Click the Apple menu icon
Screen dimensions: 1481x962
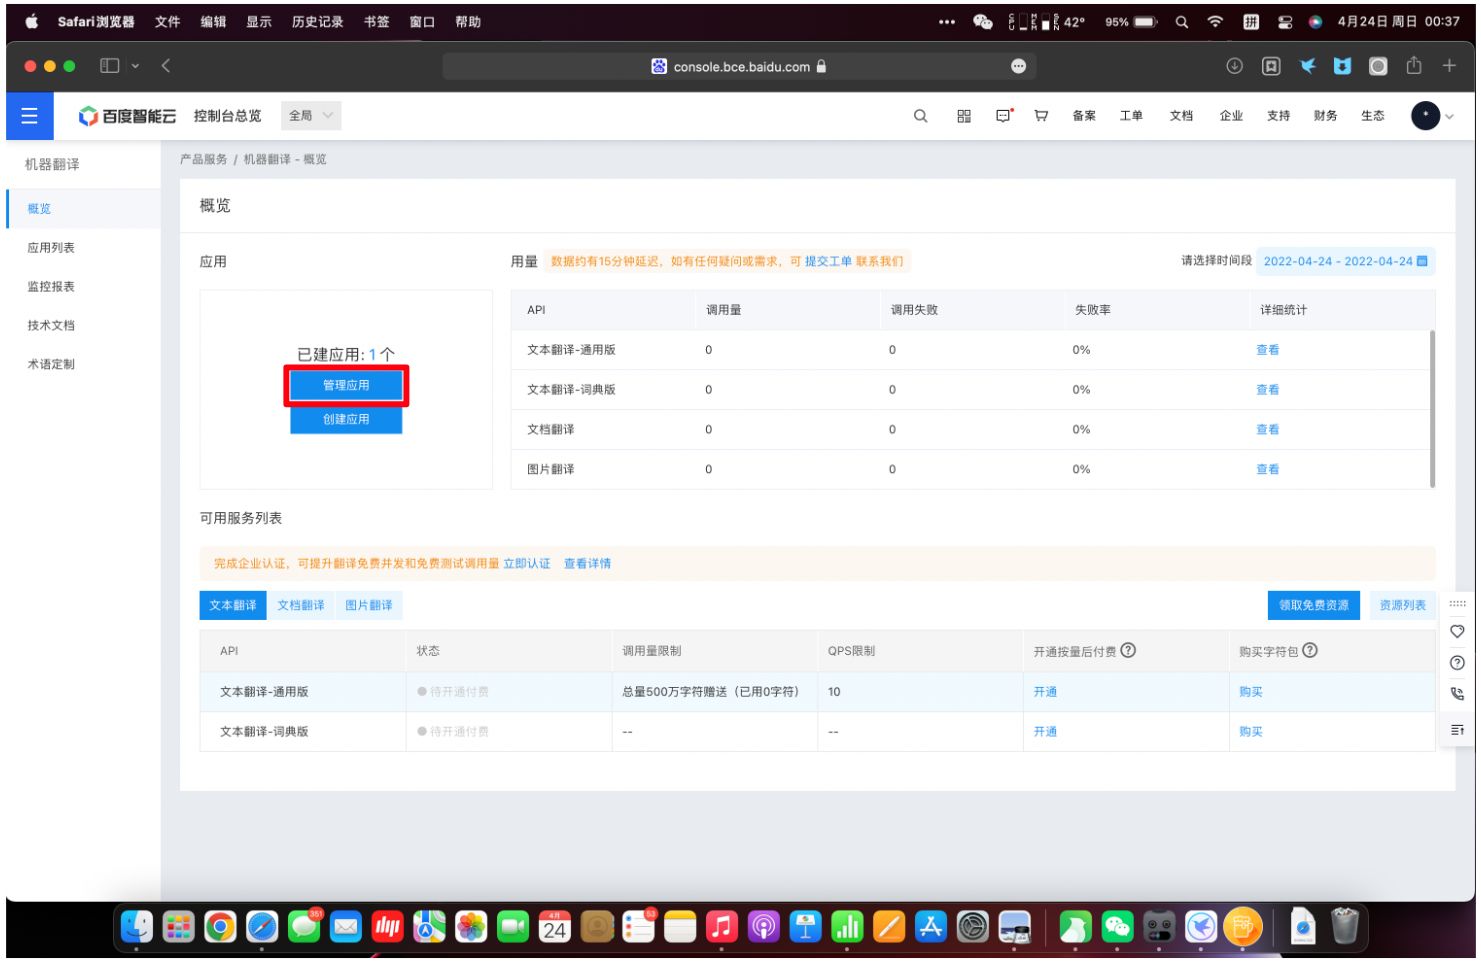[31, 21]
